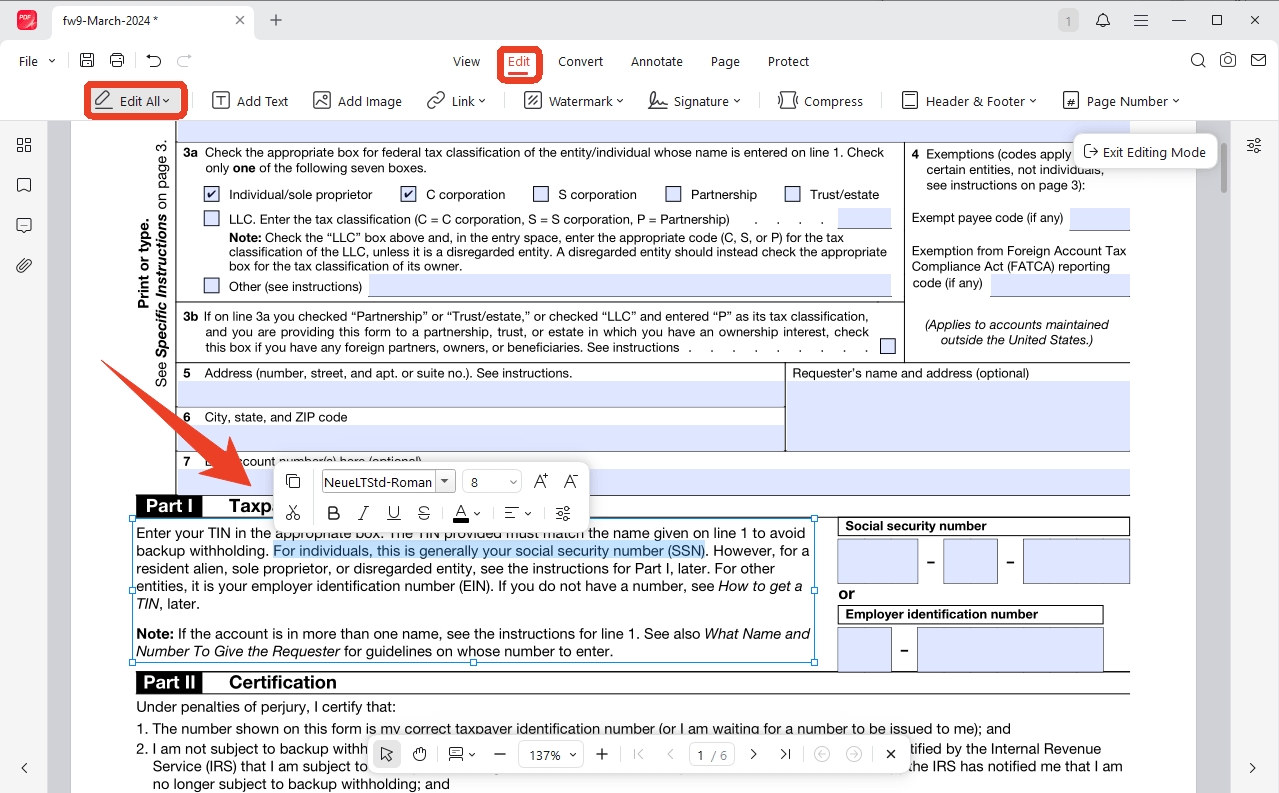Decrease font size with smaller A icon
The width and height of the screenshot is (1279, 793).
(x=570, y=482)
